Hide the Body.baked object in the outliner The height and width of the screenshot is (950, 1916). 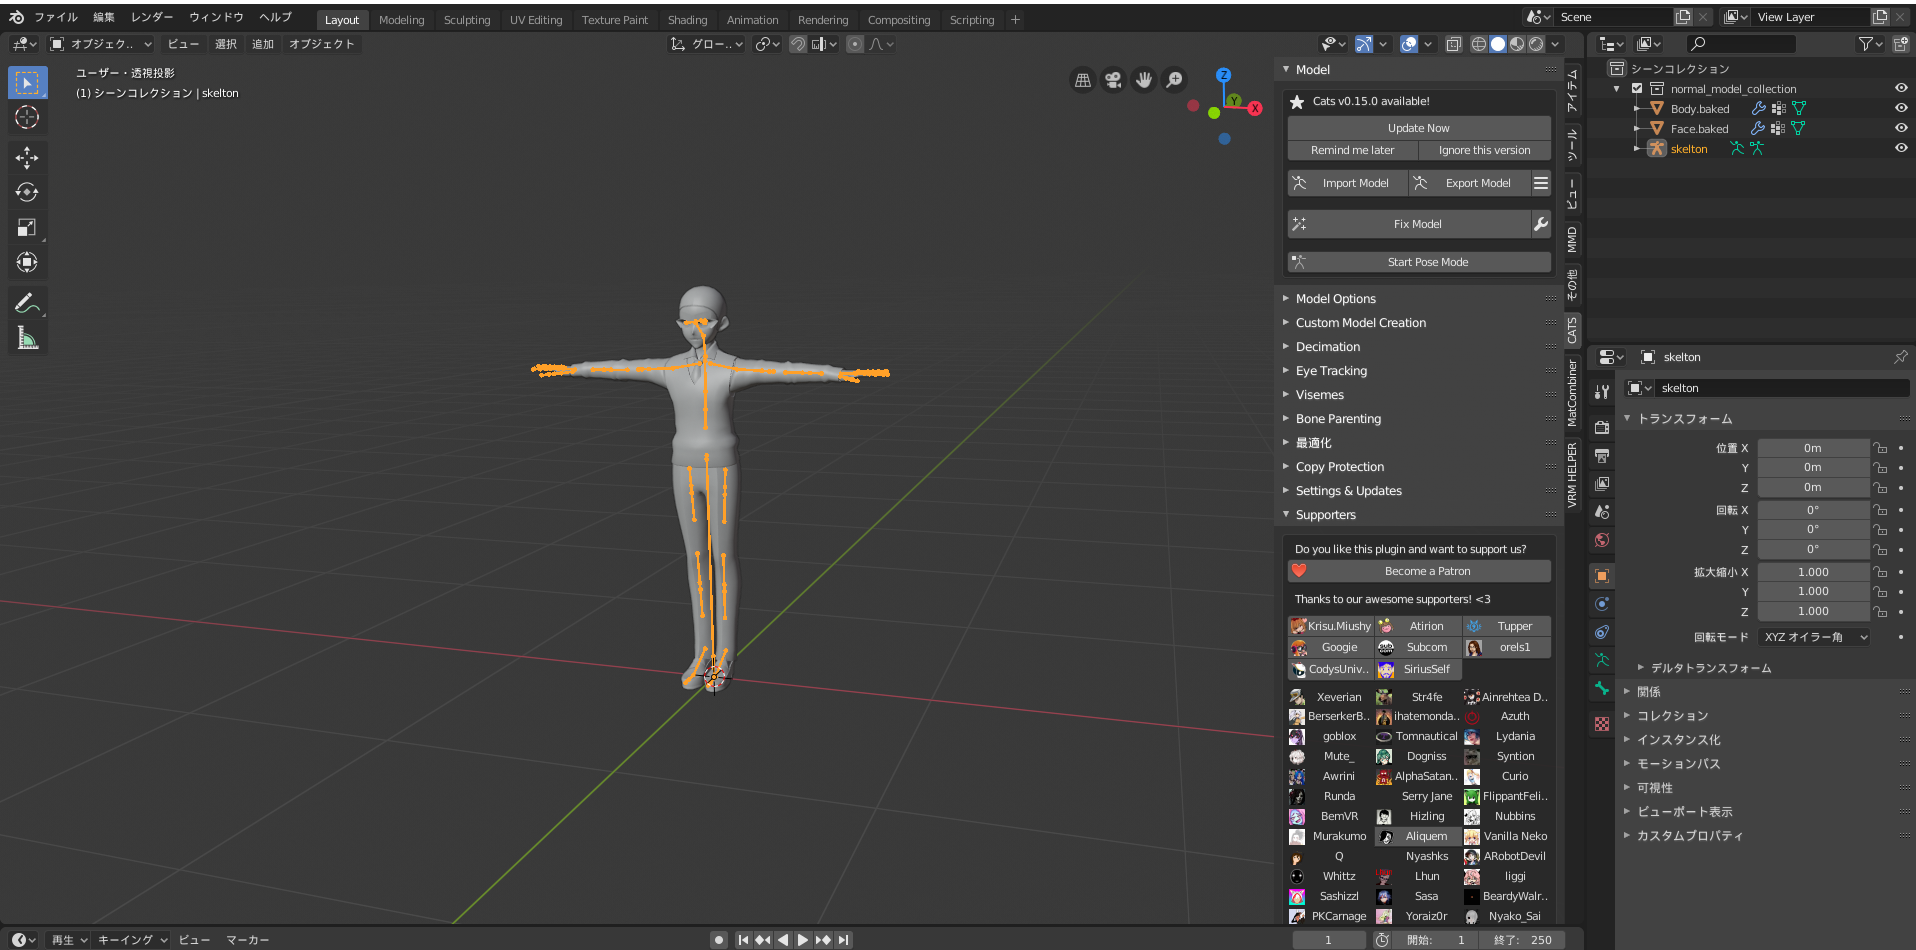[1901, 108]
